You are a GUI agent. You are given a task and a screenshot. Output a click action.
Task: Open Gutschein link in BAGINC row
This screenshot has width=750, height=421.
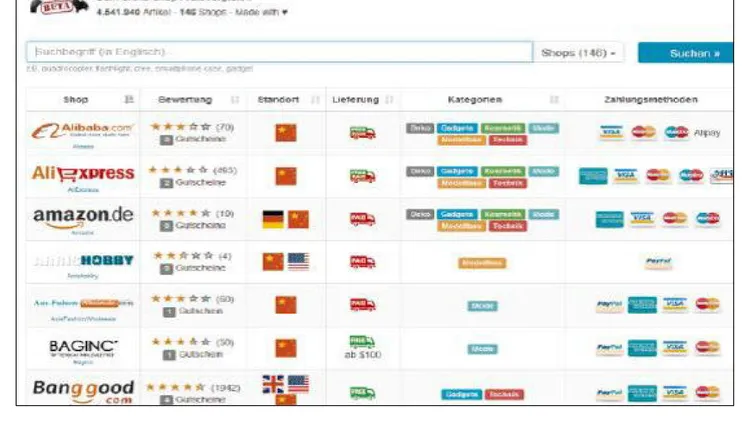coord(200,355)
